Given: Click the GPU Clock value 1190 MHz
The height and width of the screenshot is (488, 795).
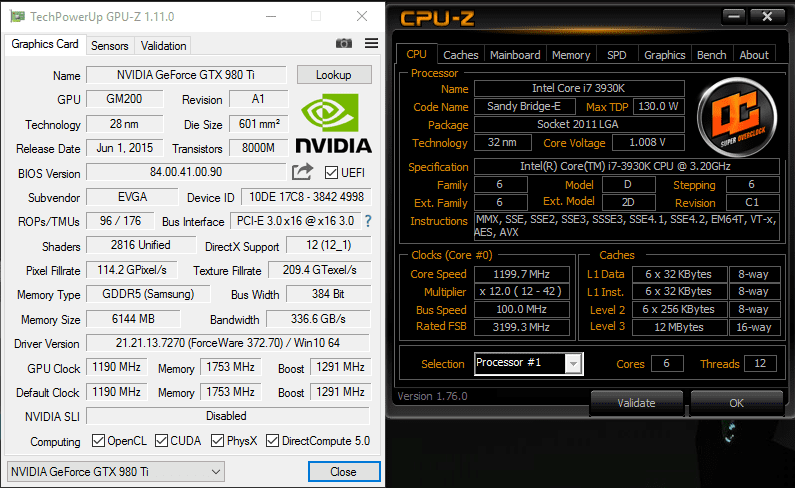Looking at the screenshot, I should tap(117, 367).
